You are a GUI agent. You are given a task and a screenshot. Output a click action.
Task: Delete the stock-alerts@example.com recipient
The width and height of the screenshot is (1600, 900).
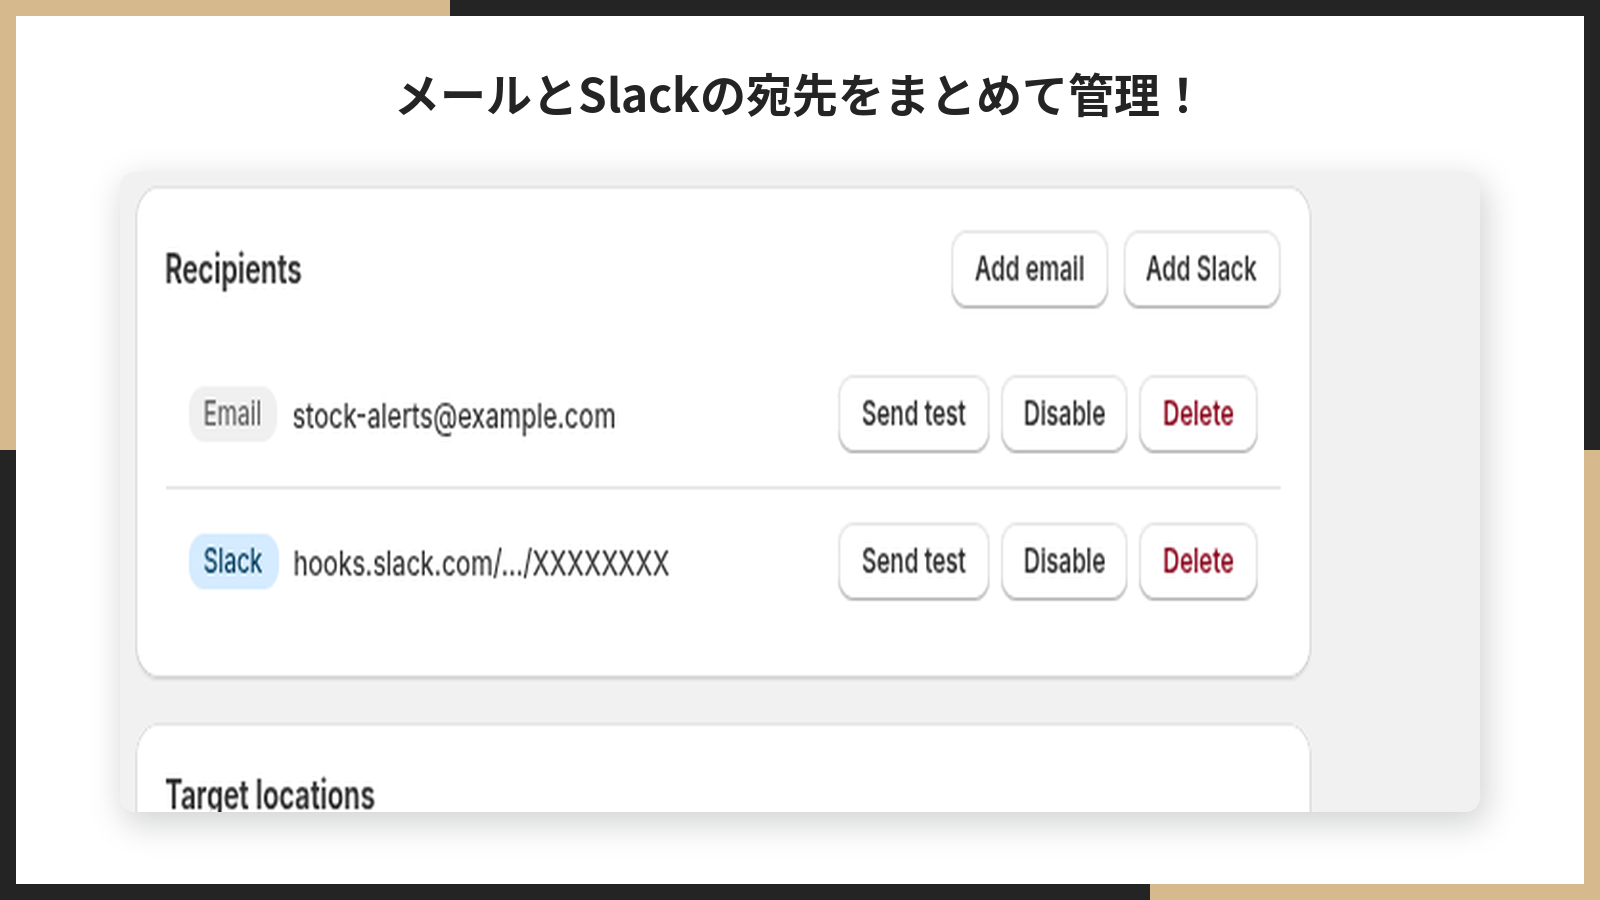point(1198,414)
